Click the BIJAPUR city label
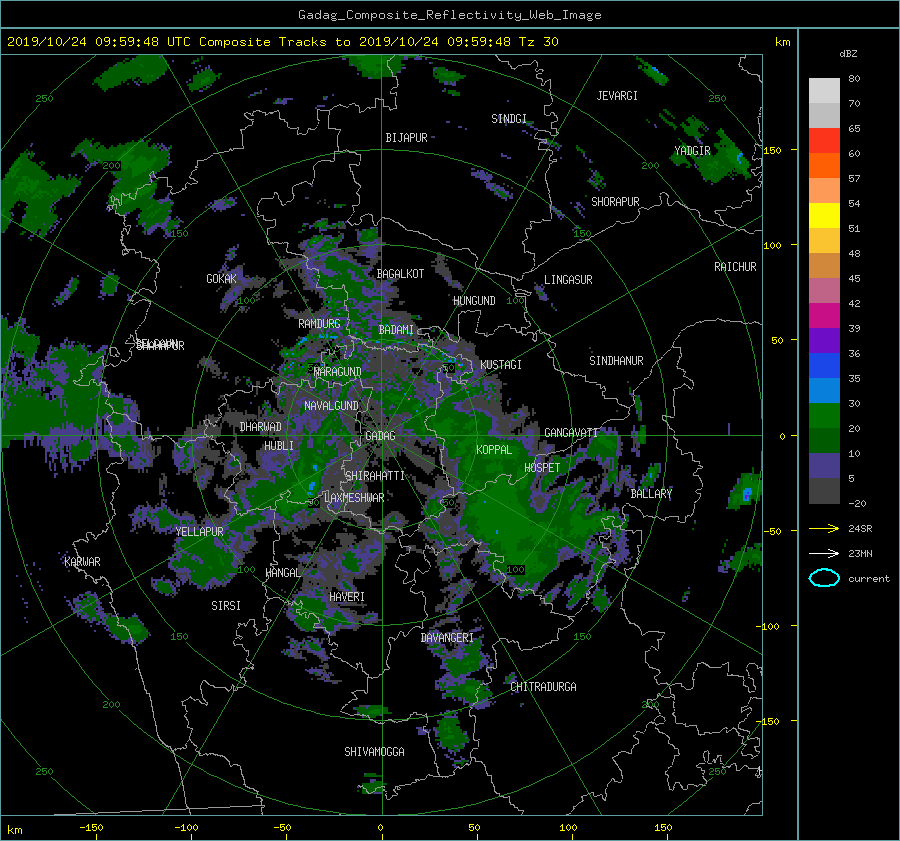The image size is (900, 841). click(x=406, y=138)
